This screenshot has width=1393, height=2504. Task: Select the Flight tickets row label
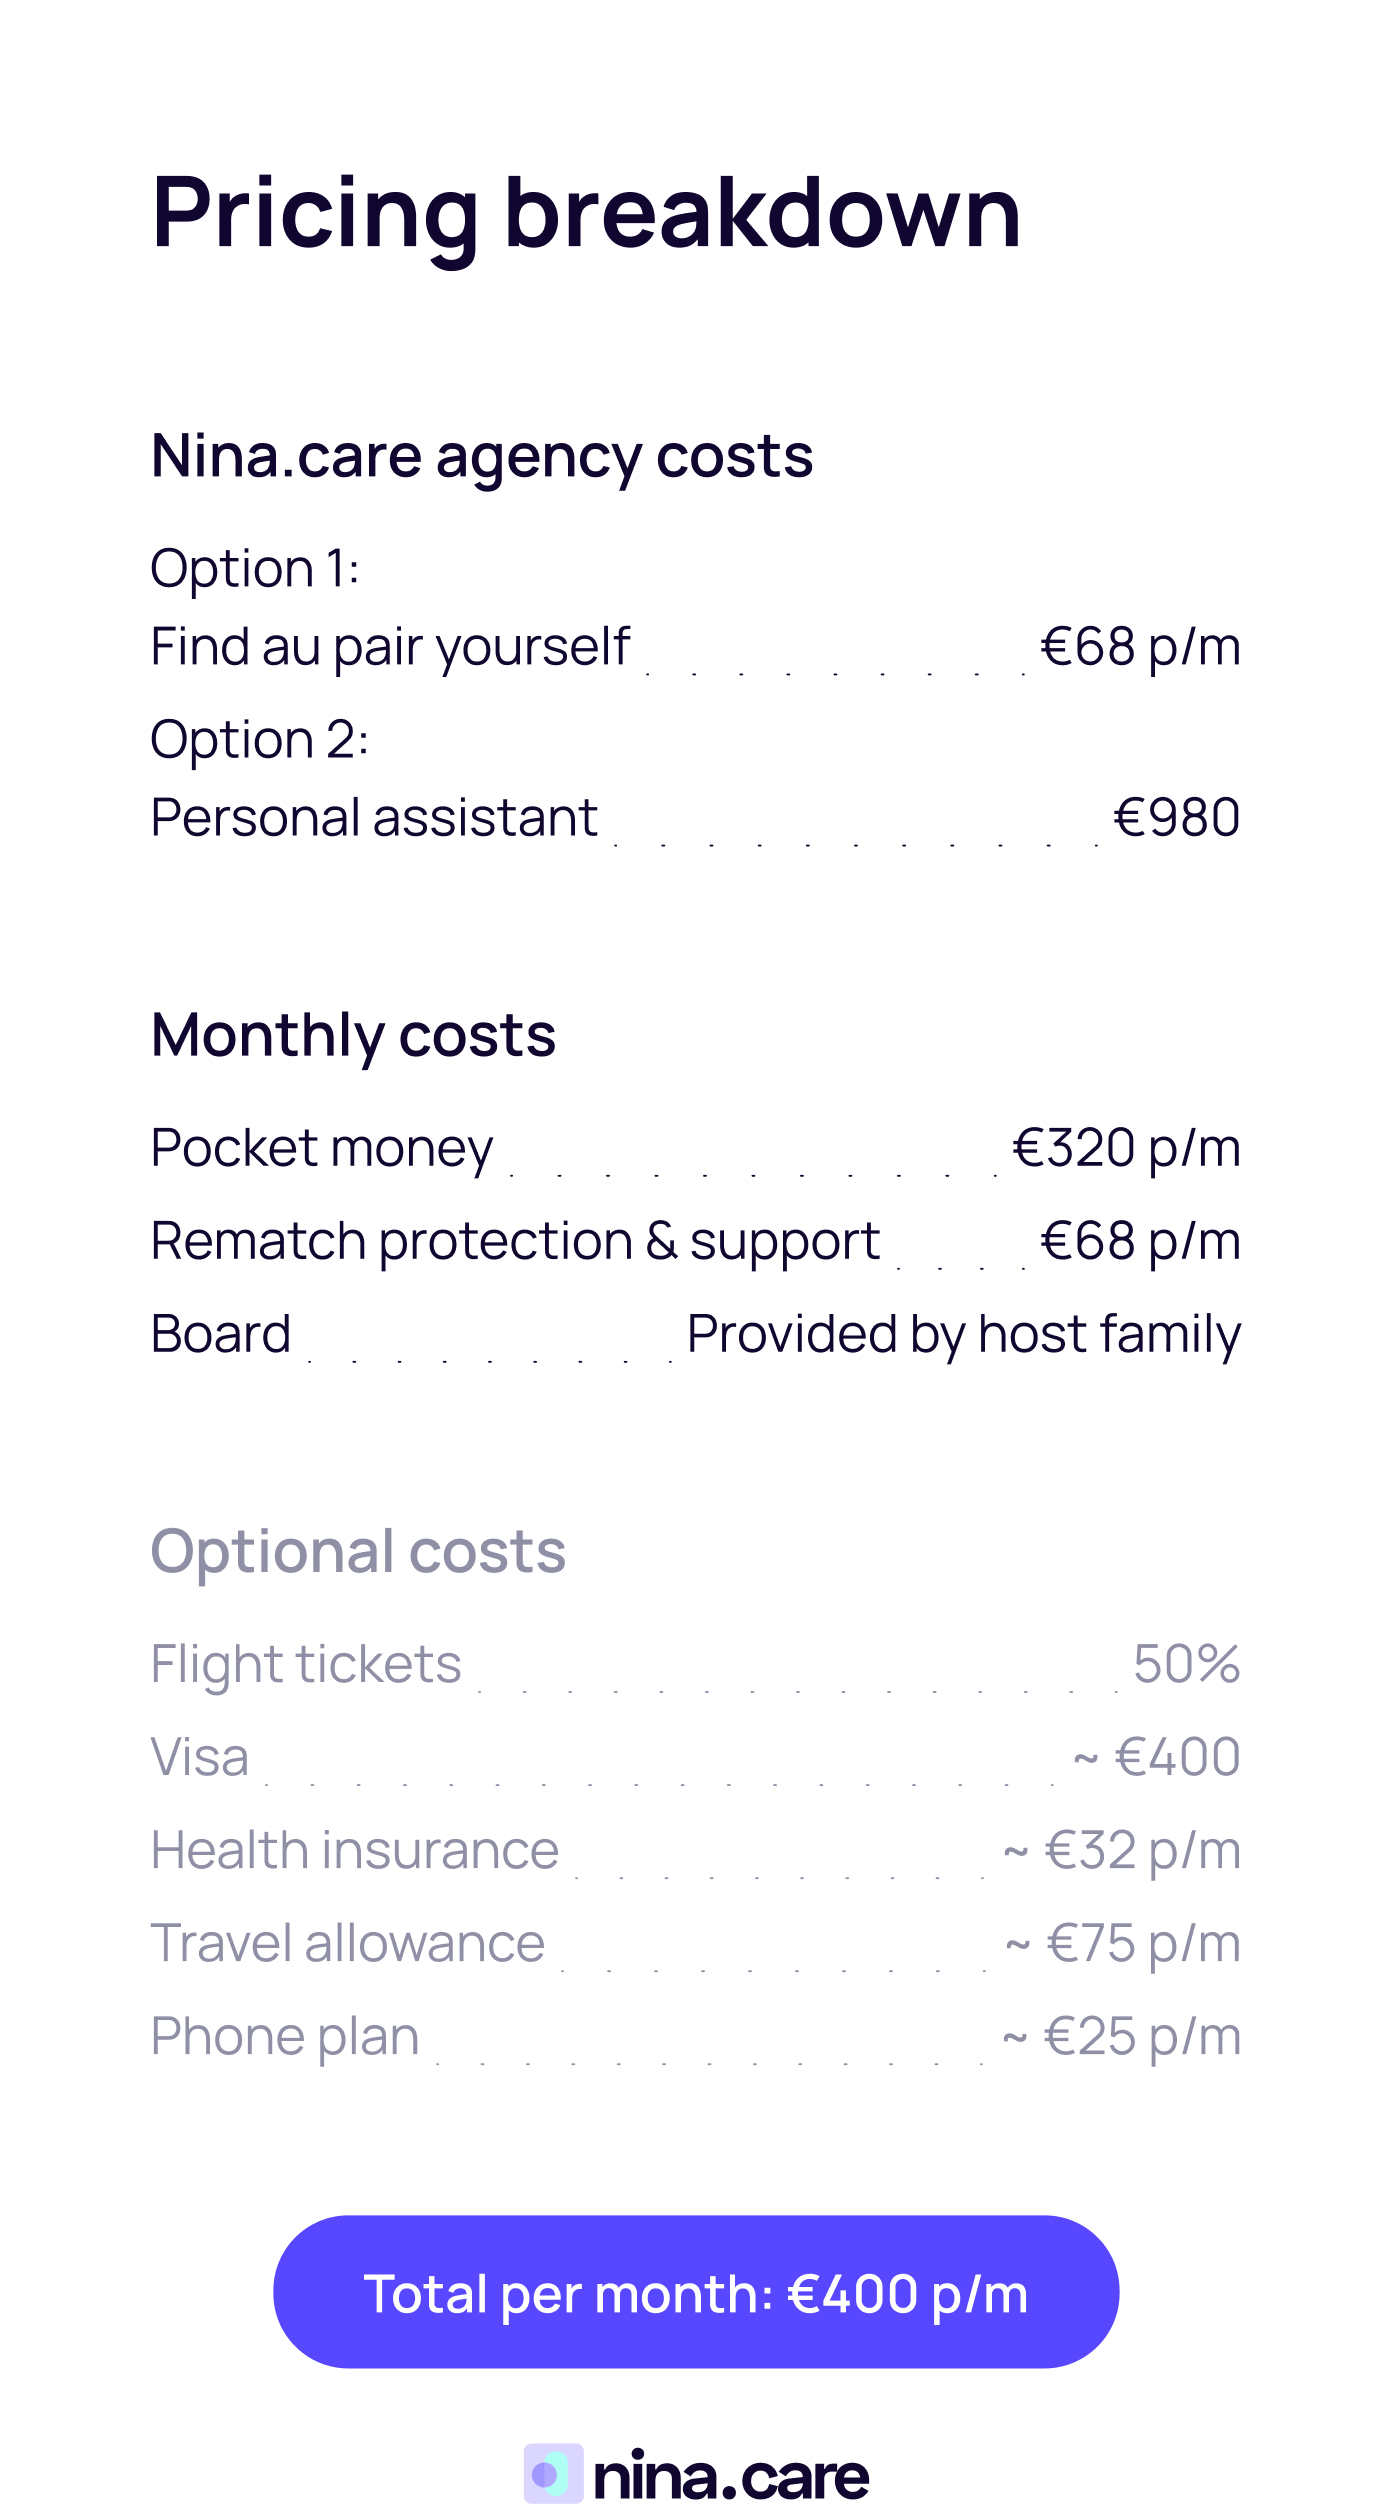point(306,1664)
